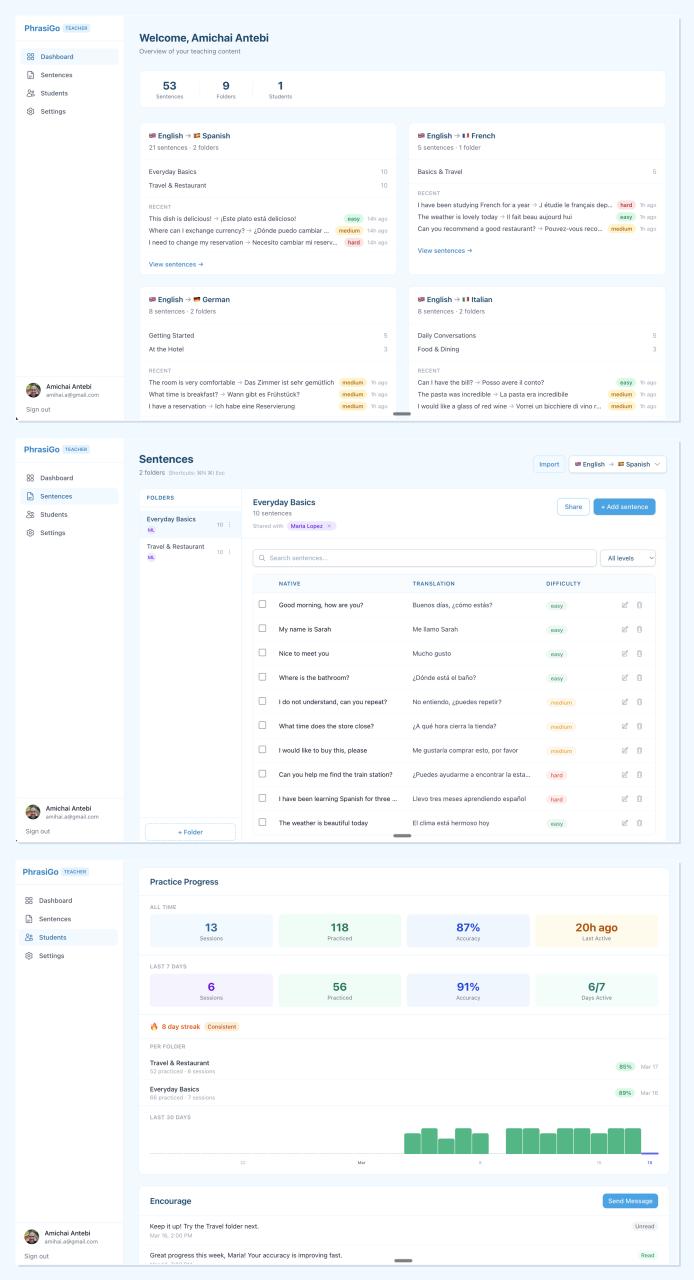Click the pencil icon for "The weather is beautiful today"
Viewport: 694px width, 1280px height.
625,823
